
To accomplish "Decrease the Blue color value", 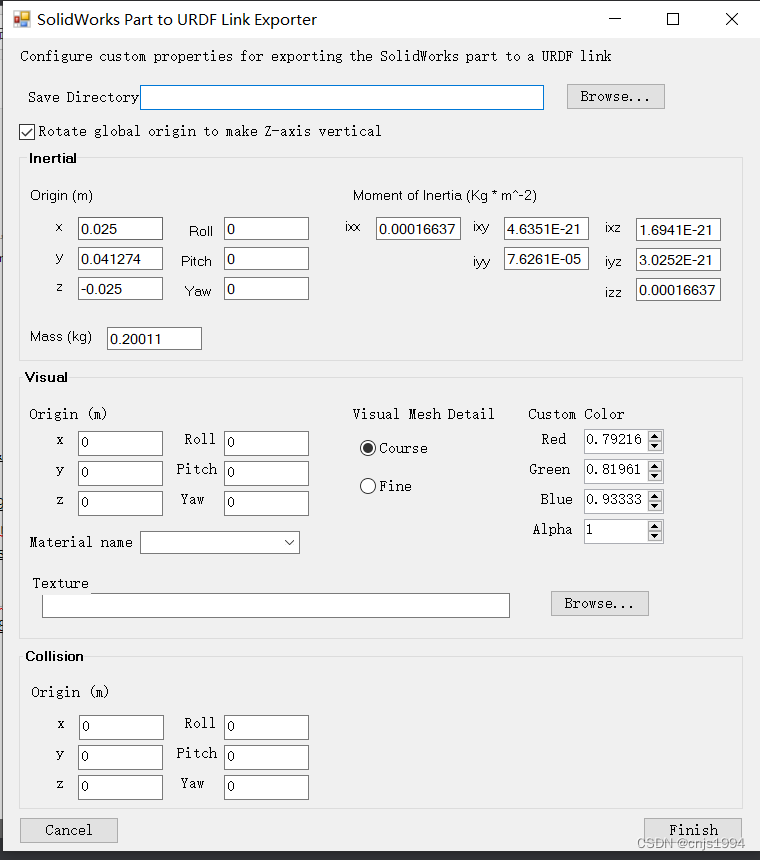I will coord(655,506).
